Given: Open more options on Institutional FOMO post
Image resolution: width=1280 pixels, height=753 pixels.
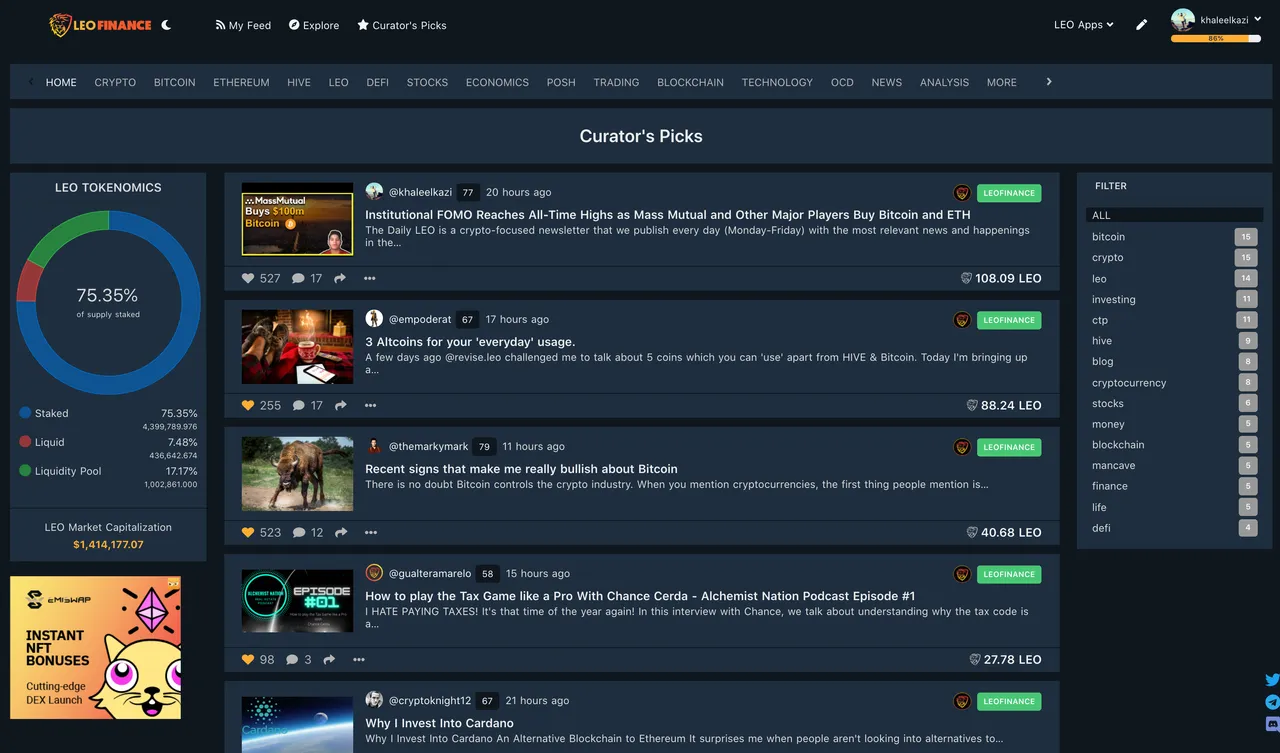Looking at the screenshot, I should [370, 278].
